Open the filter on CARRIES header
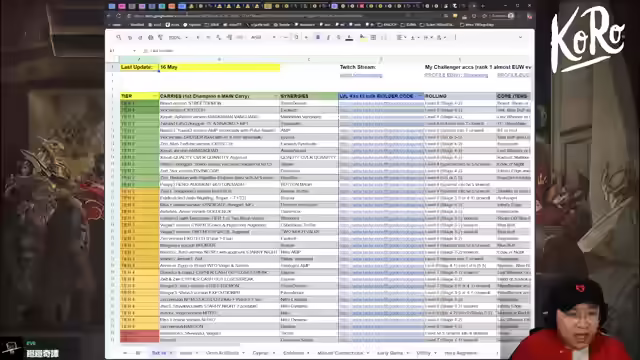Image resolution: width=640 pixels, height=360 pixels. tap(276, 96)
